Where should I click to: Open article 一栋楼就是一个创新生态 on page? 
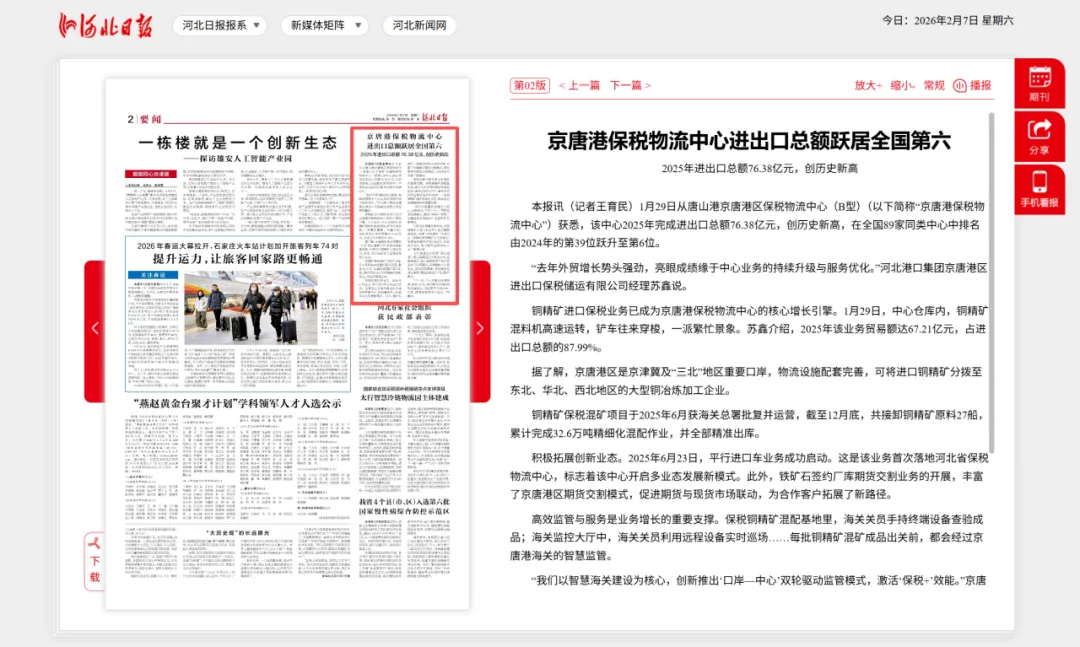[x=238, y=143]
